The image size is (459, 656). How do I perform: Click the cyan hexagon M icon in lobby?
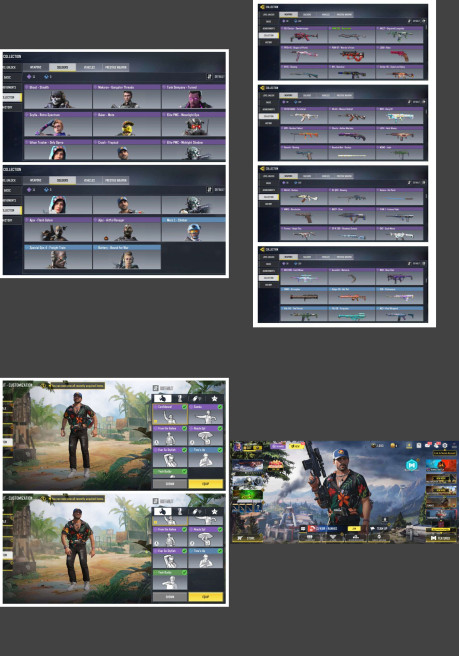point(412,465)
